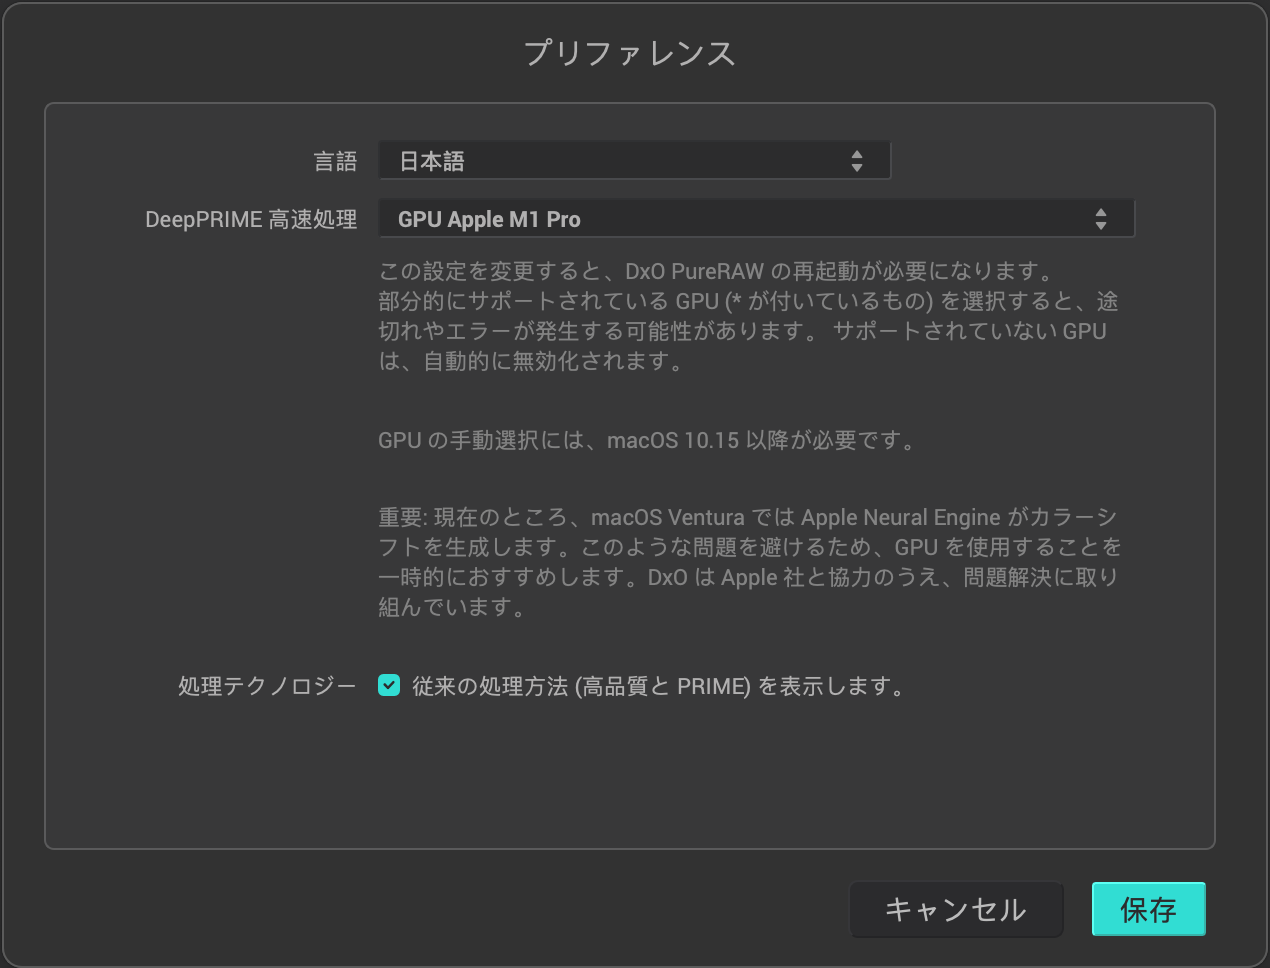This screenshot has width=1270, height=968.
Task: Click the 処理テクノロジー label
Action: click(267, 686)
